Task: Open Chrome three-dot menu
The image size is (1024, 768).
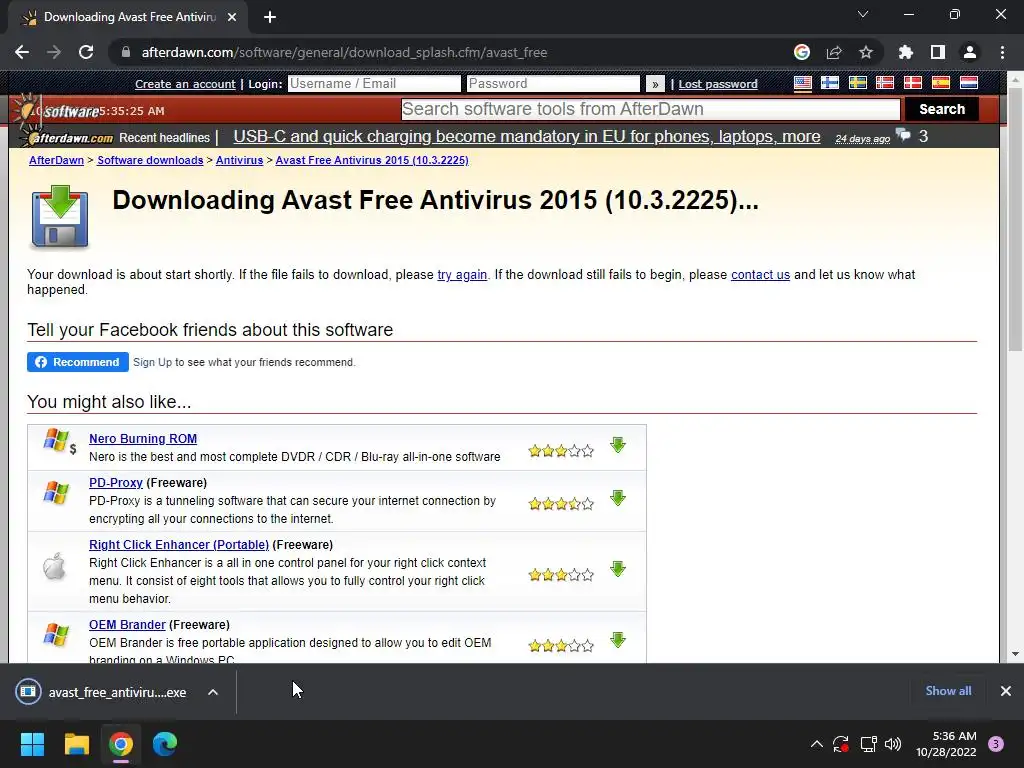Action: [1002, 52]
